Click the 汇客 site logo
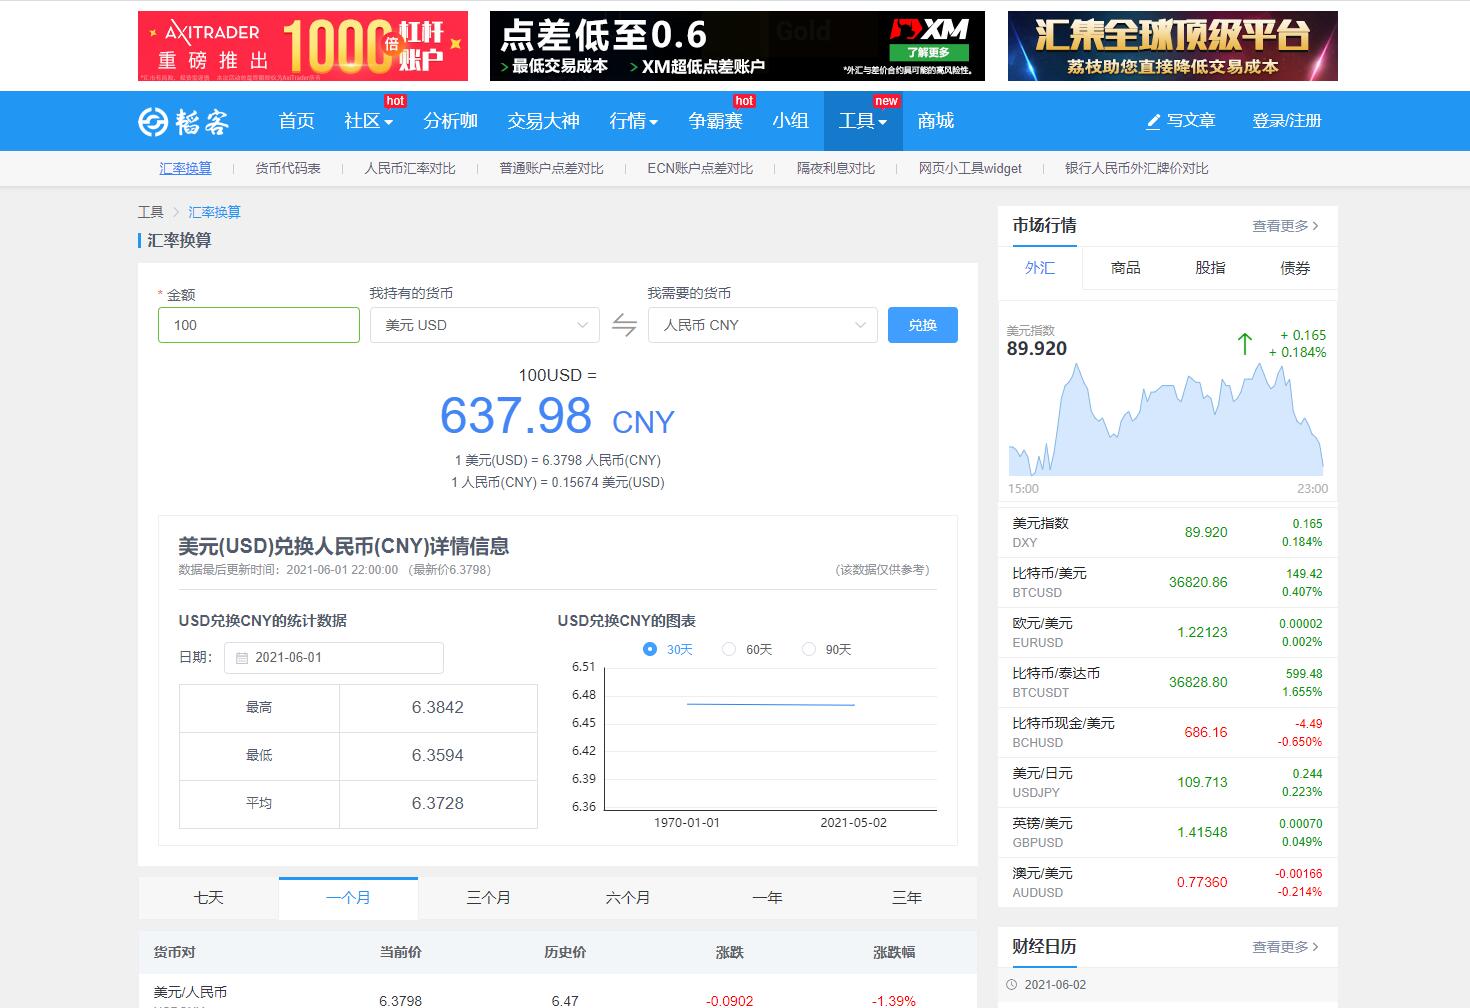The image size is (1470, 1008). (184, 121)
